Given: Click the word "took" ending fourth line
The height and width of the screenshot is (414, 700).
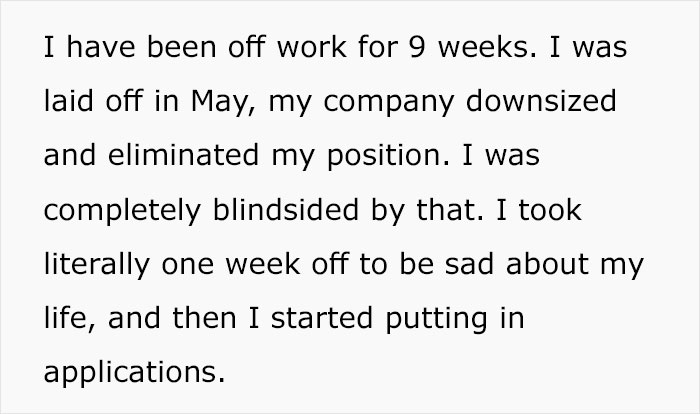Looking at the screenshot, I should (550, 209).
